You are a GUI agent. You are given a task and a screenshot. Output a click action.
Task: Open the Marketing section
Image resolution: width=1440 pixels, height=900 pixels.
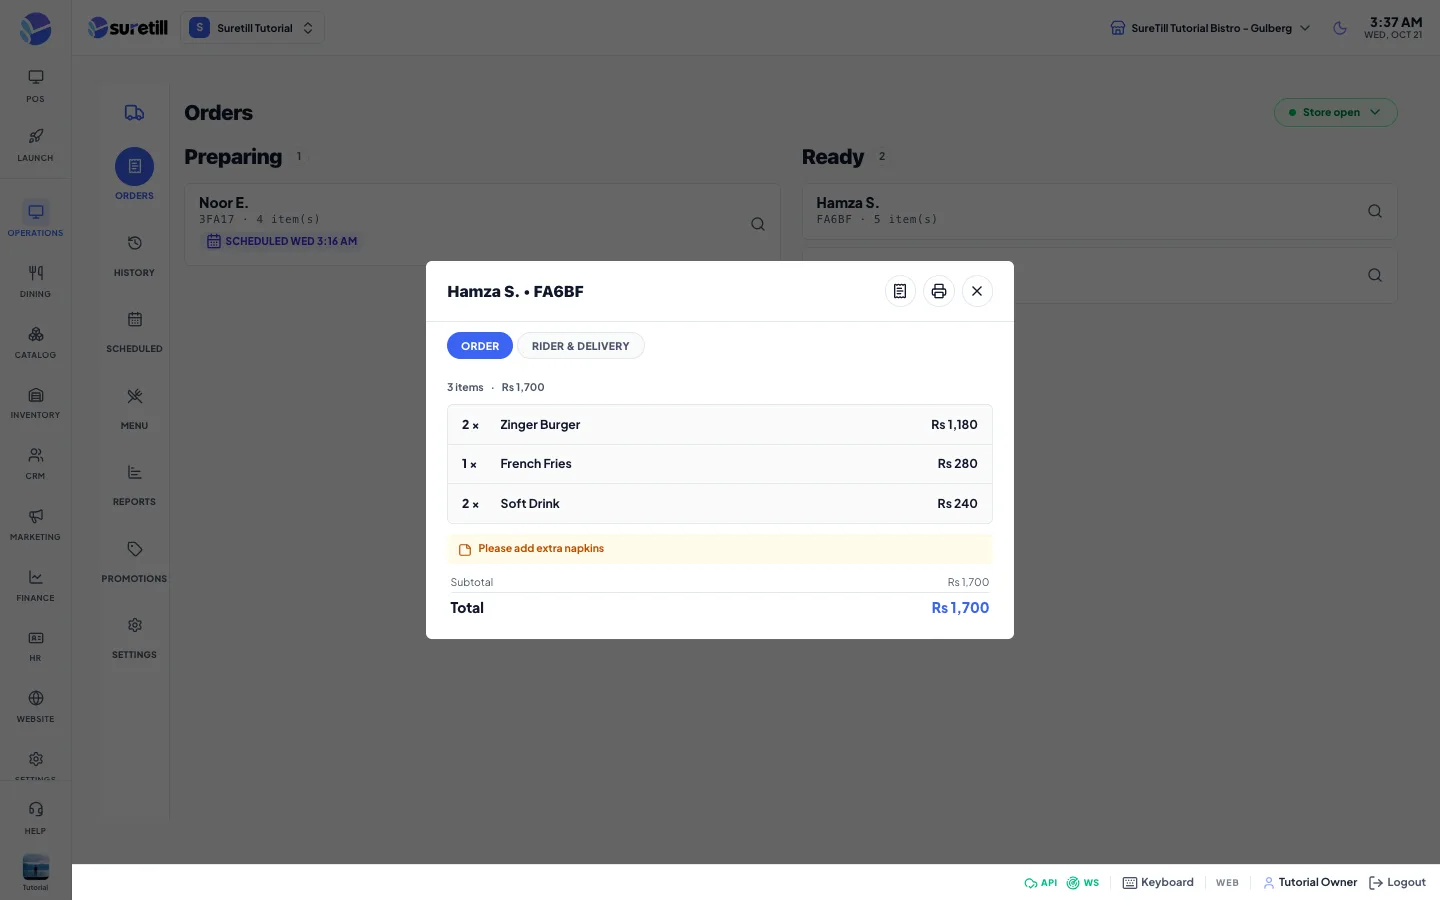tap(35, 524)
